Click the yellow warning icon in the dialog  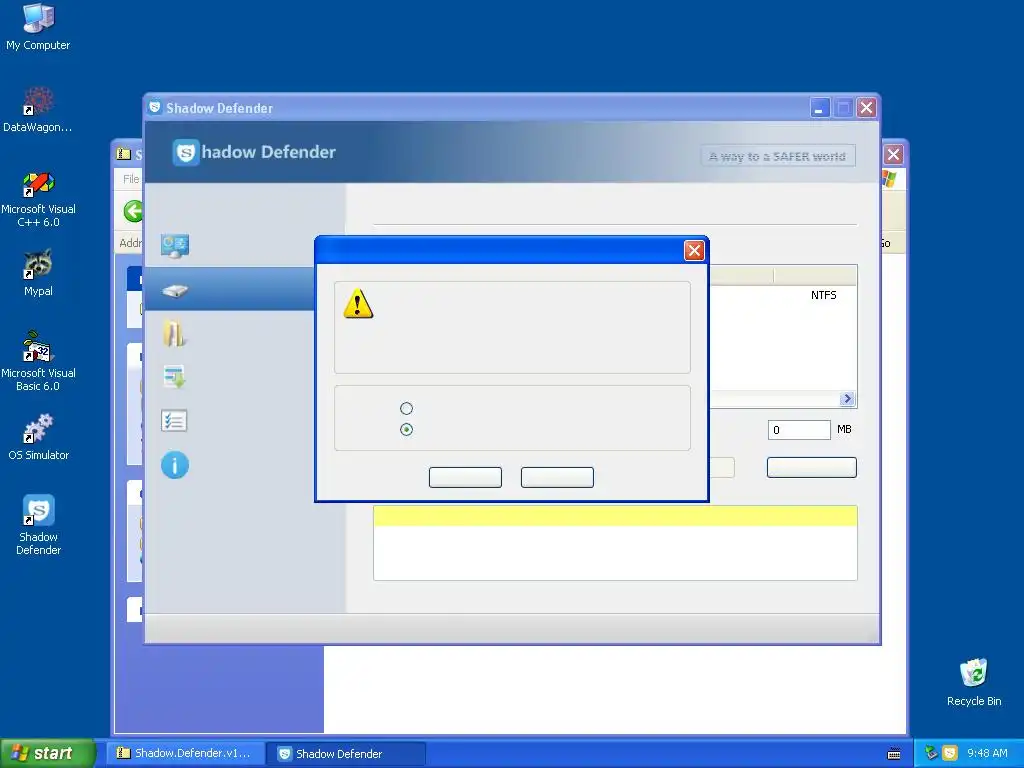(x=358, y=304)
